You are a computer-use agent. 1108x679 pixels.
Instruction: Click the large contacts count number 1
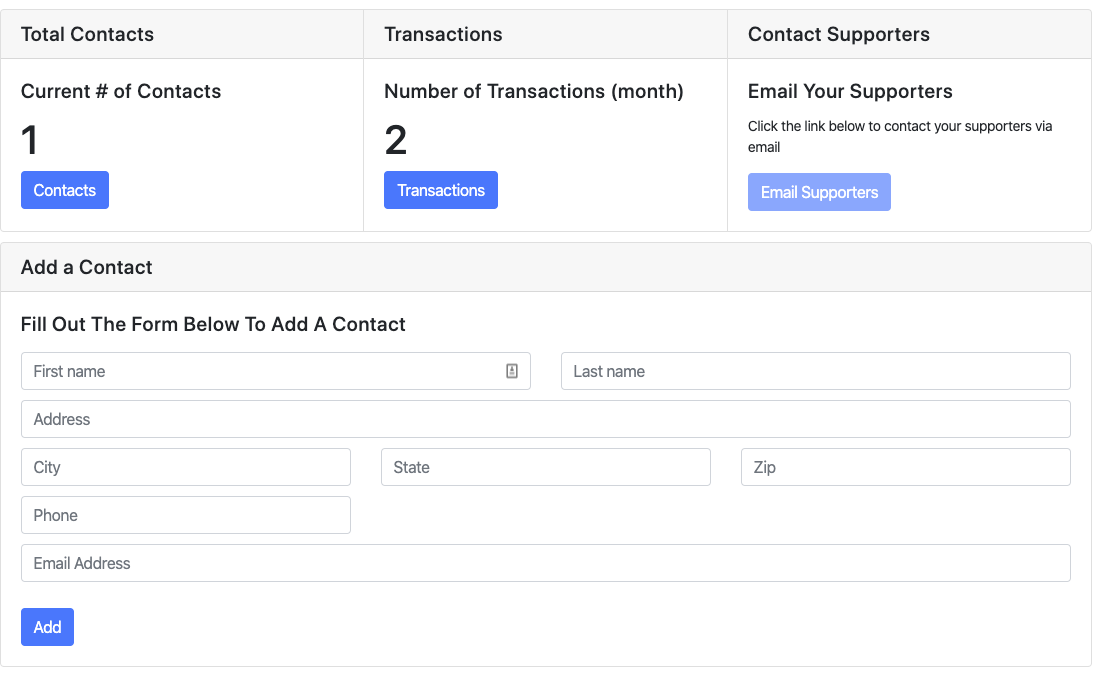[x=30, y=141]
